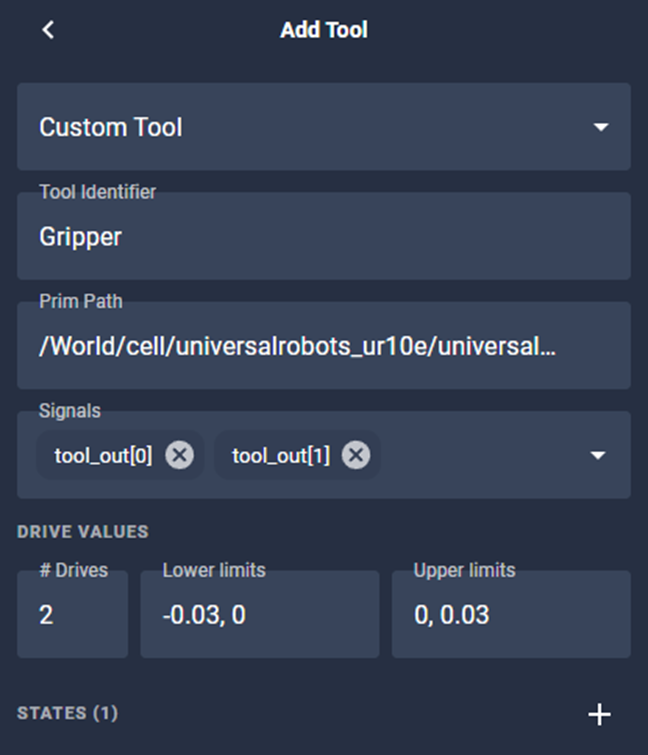
Task: Remove the tool_out[0] signal chip
Action: [x=179, y=456]
